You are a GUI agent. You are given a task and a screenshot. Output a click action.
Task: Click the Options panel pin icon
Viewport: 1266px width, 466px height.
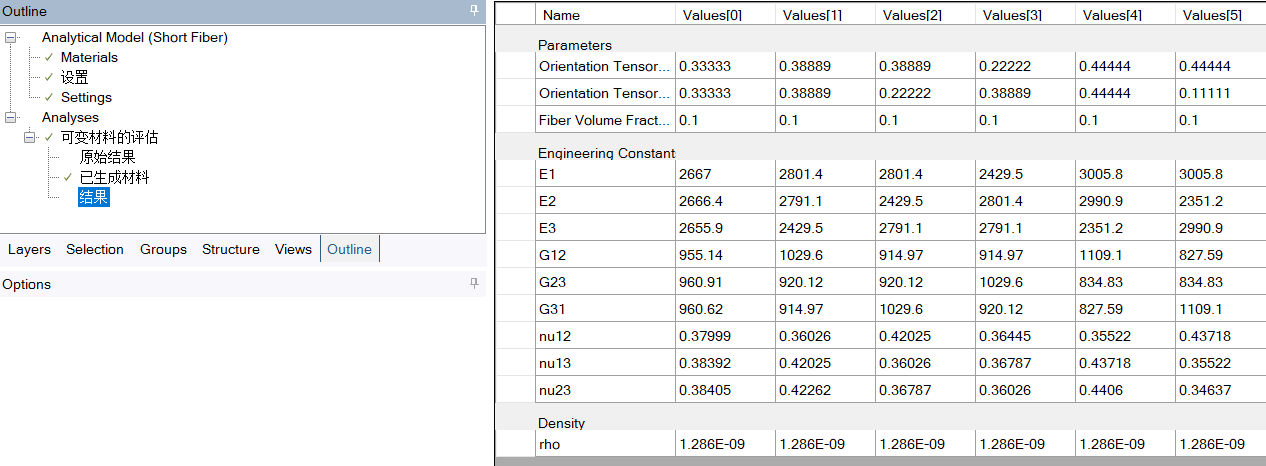click(x=474, y=284)
